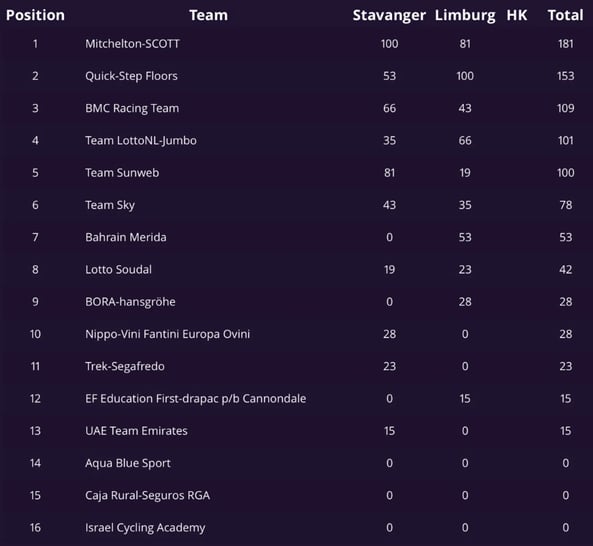Screen dimensions: 593x546
Task: Select the Limburg column header
Action: coord(465,16)
